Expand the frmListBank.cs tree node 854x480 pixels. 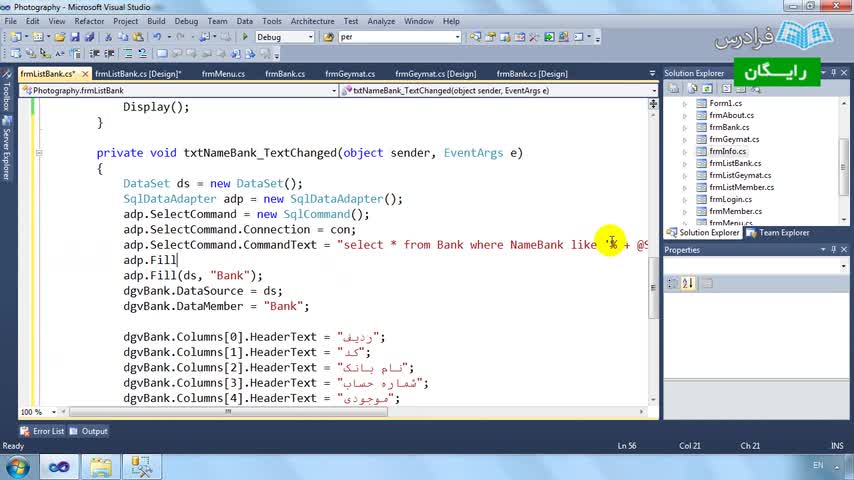coord(685,163)
